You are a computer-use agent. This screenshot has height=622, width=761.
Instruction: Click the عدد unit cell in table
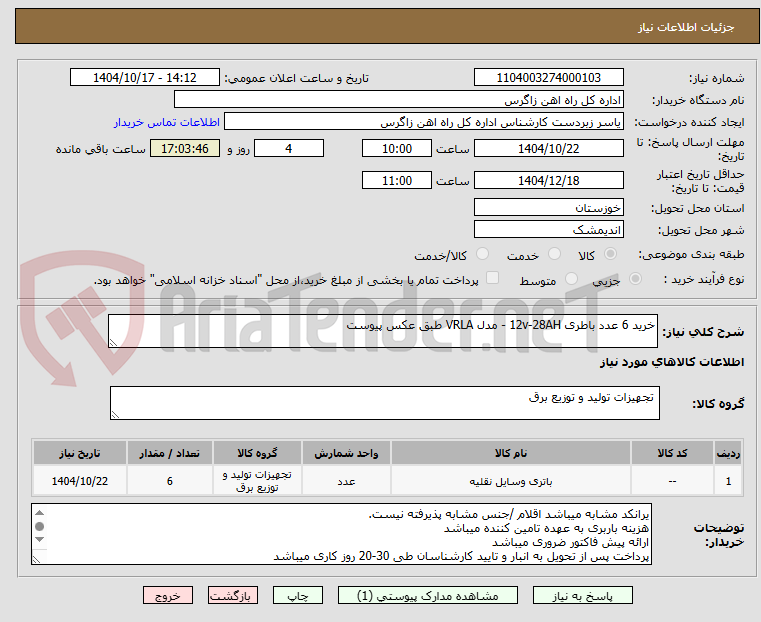[x=346, y=481]
